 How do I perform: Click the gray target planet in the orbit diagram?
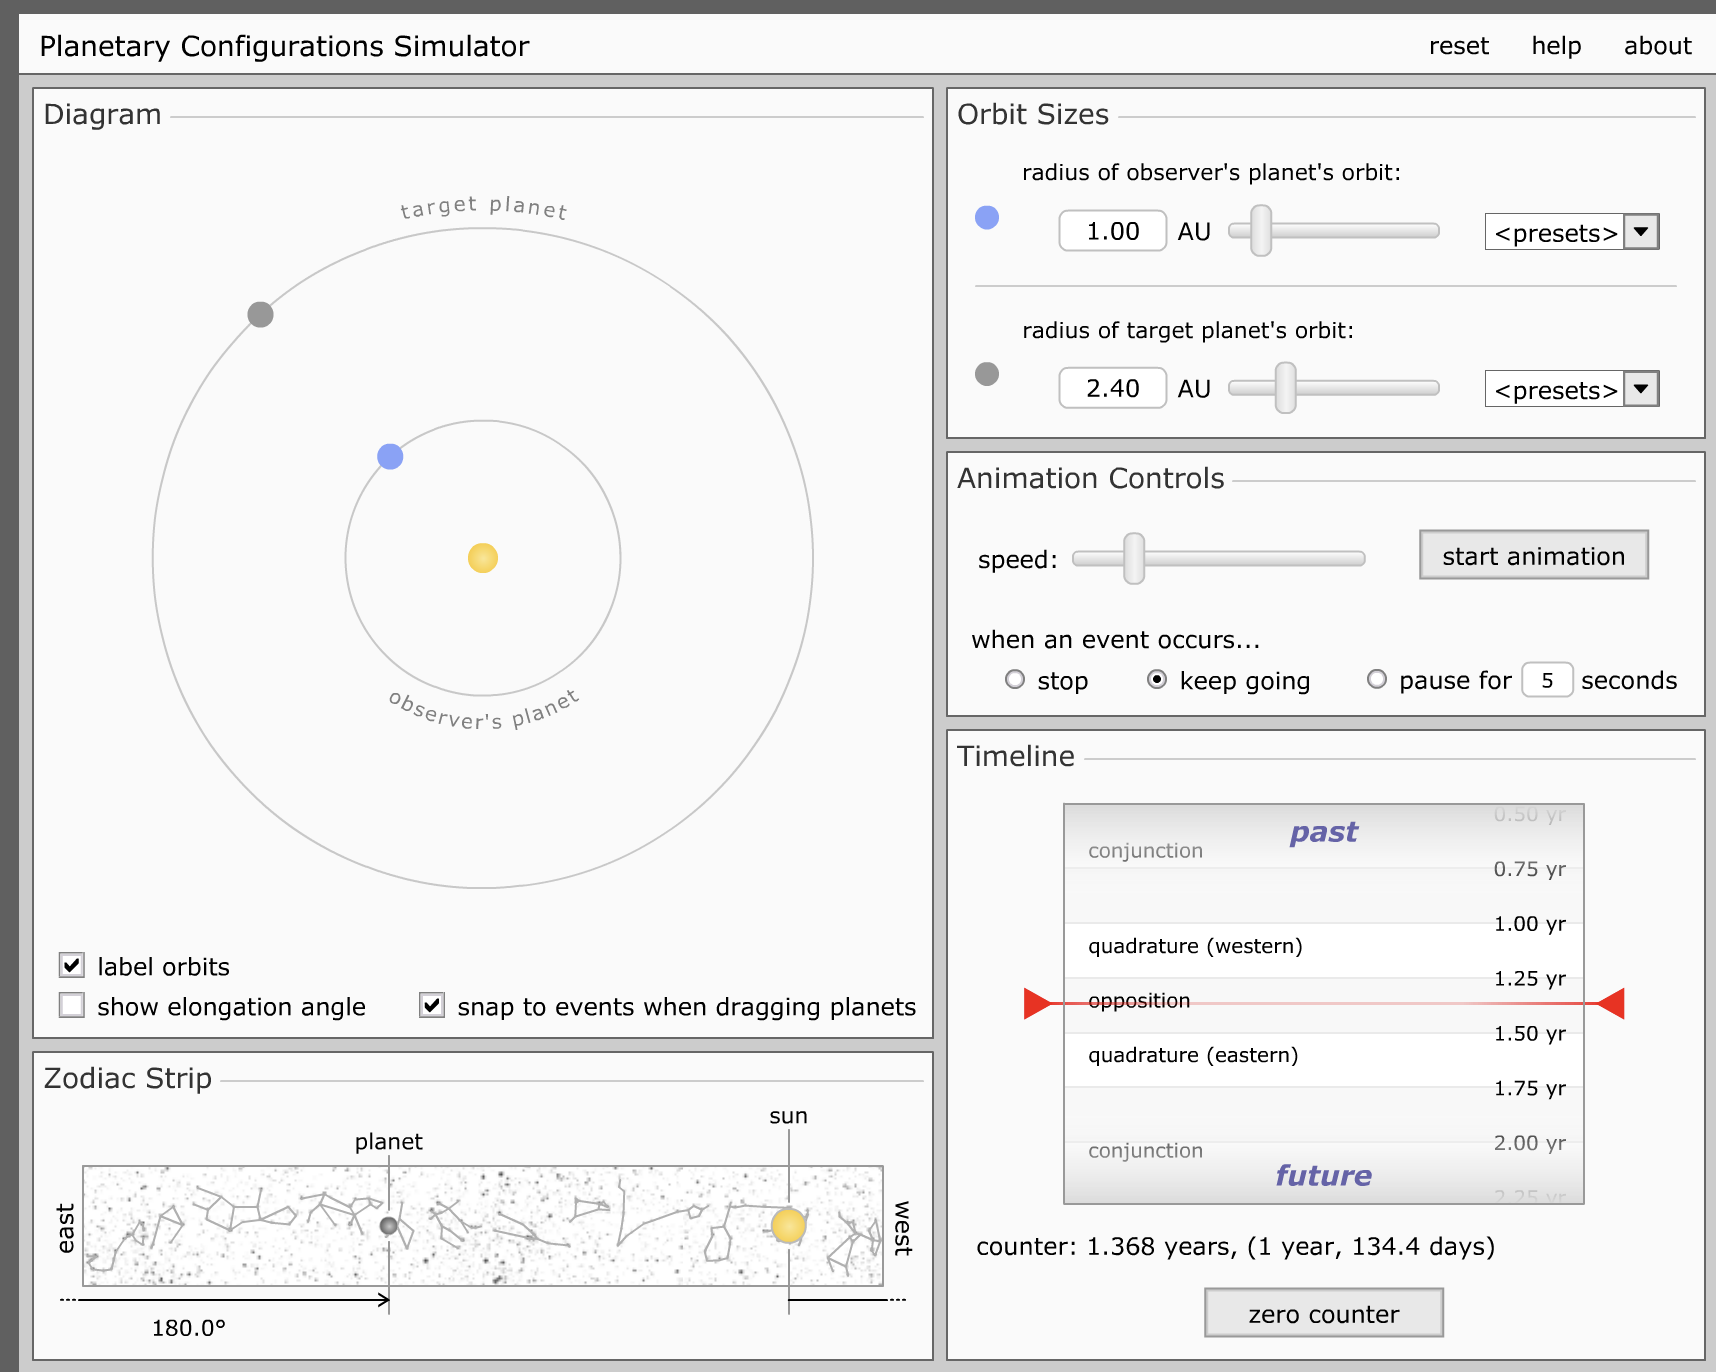pyautogui.click(x=260, y=314)
